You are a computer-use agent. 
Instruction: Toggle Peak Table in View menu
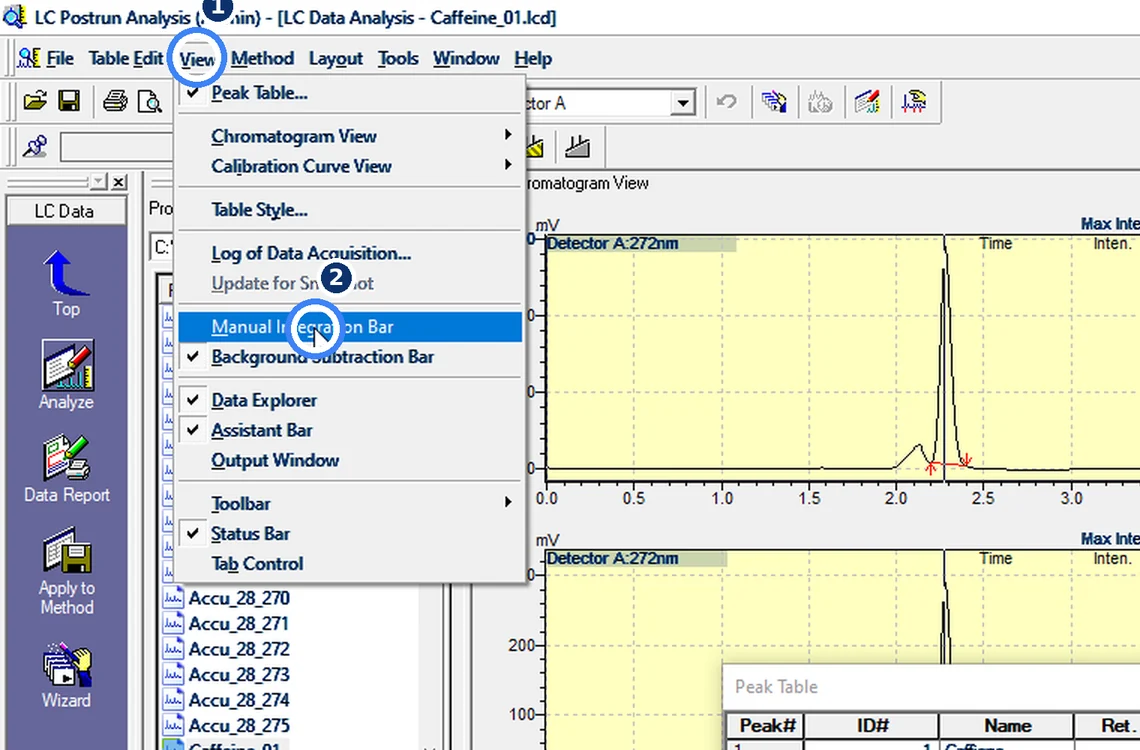[x=259, y=93]
